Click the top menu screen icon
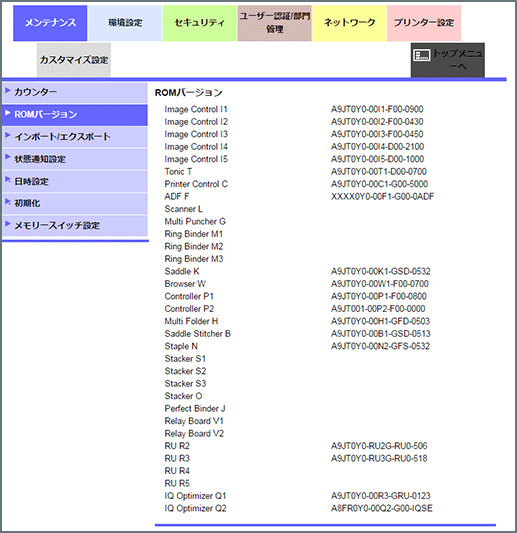 pos(422,55)
